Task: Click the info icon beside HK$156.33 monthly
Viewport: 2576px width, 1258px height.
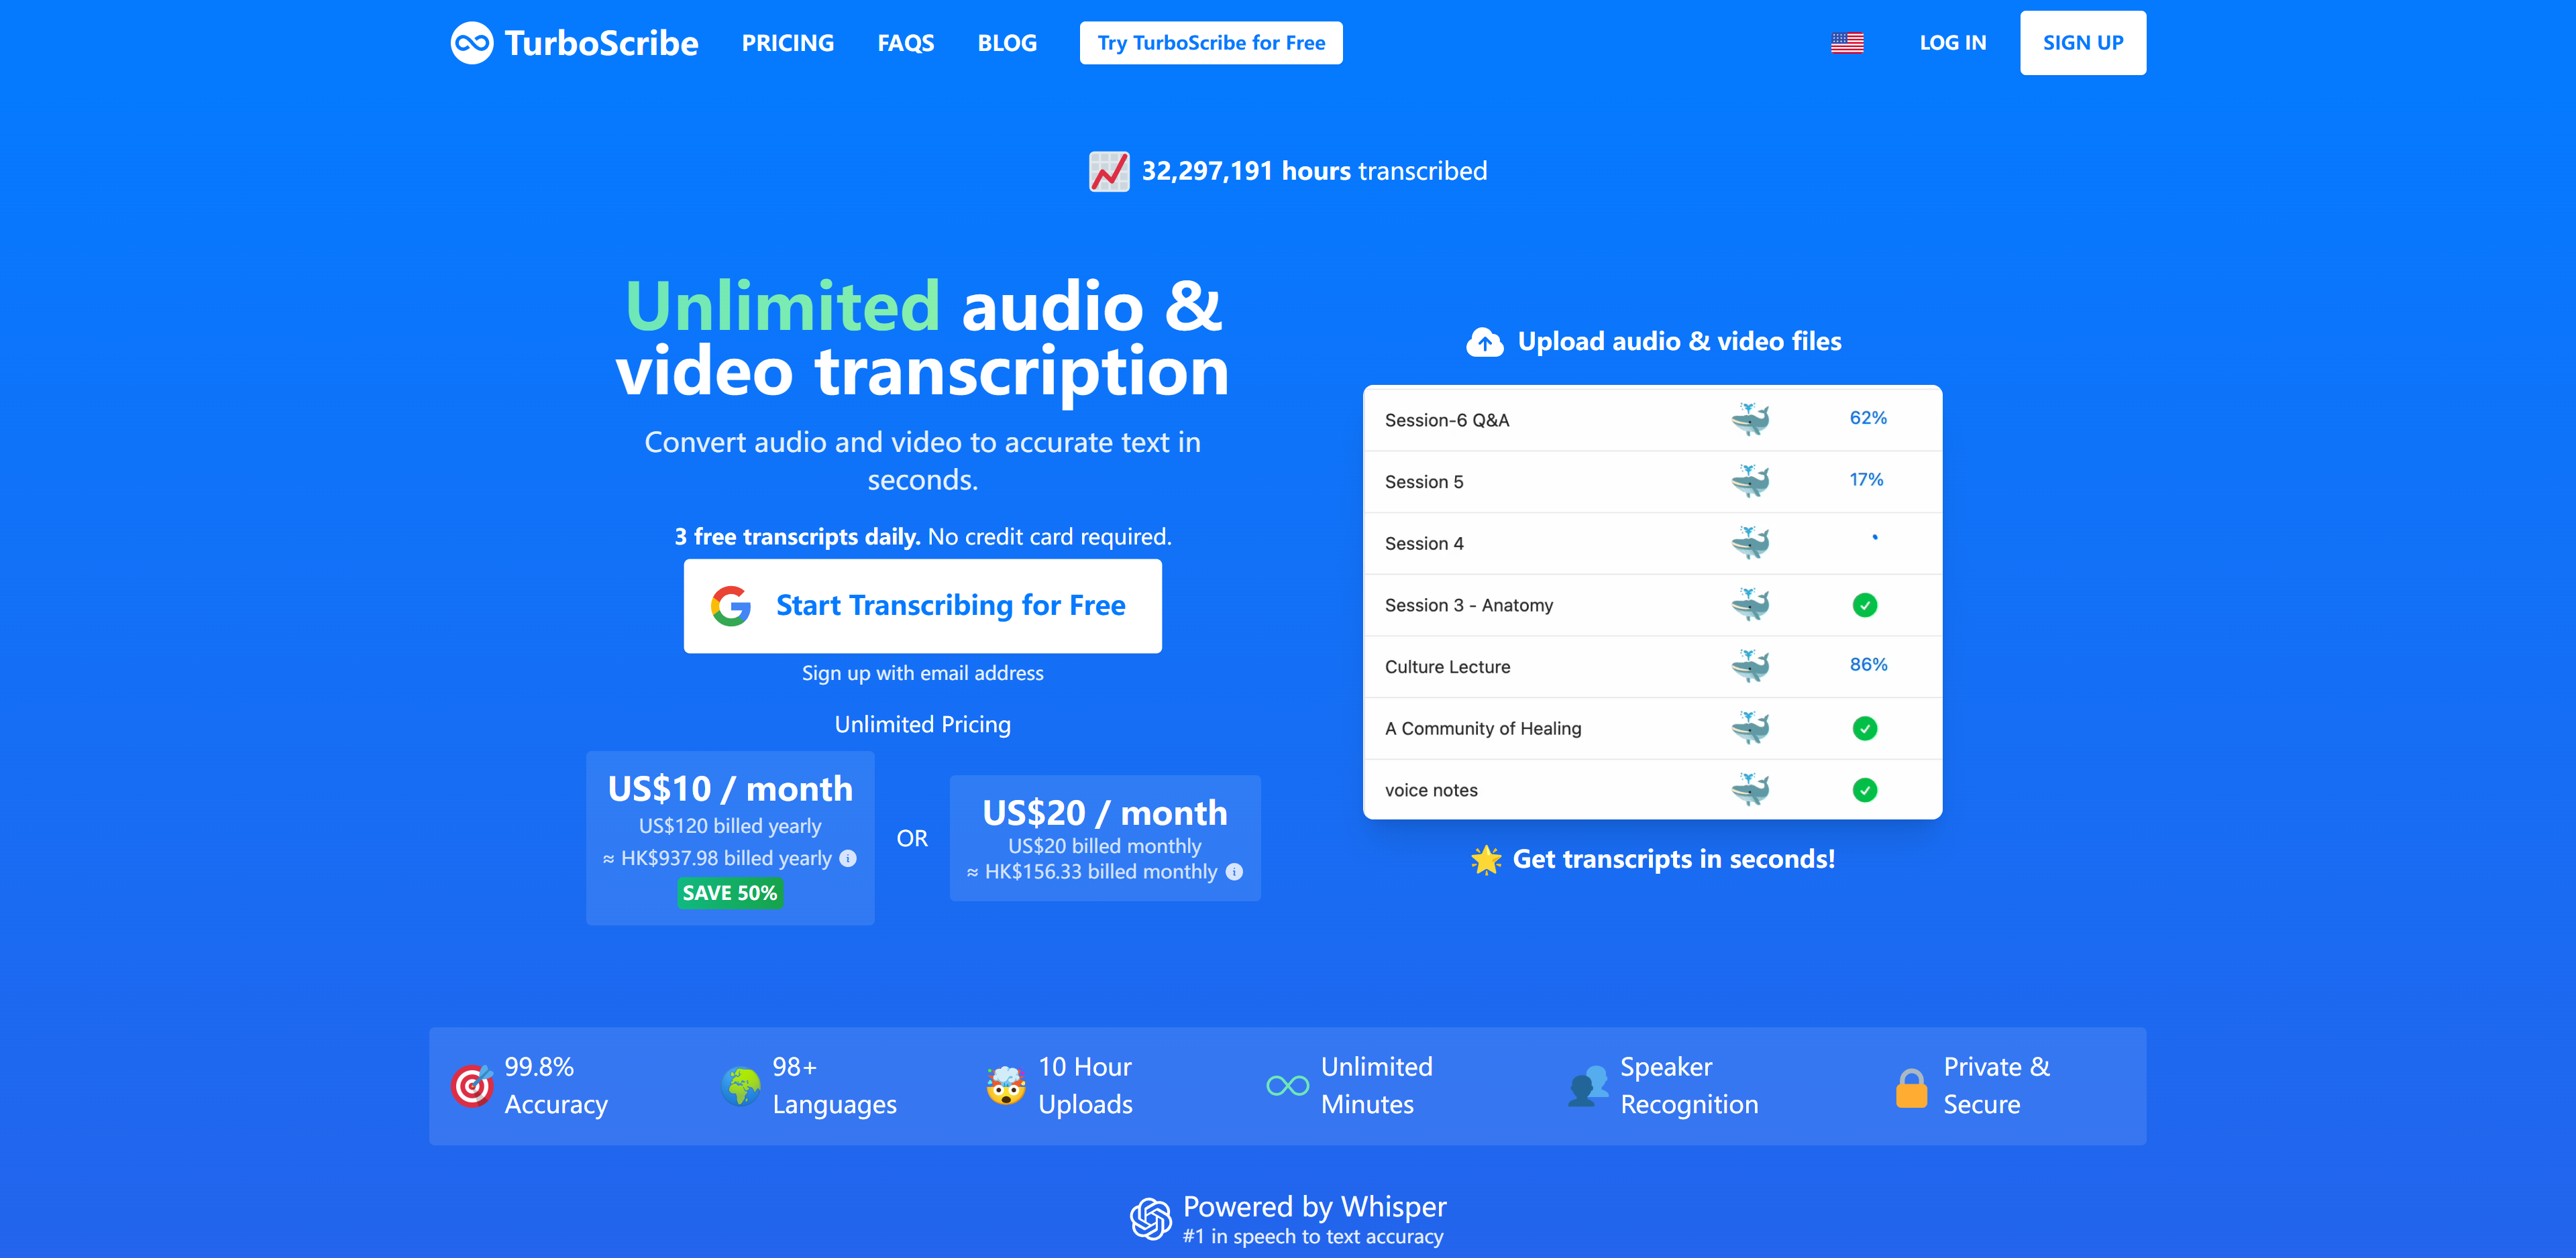Action: click(1235, 872)
